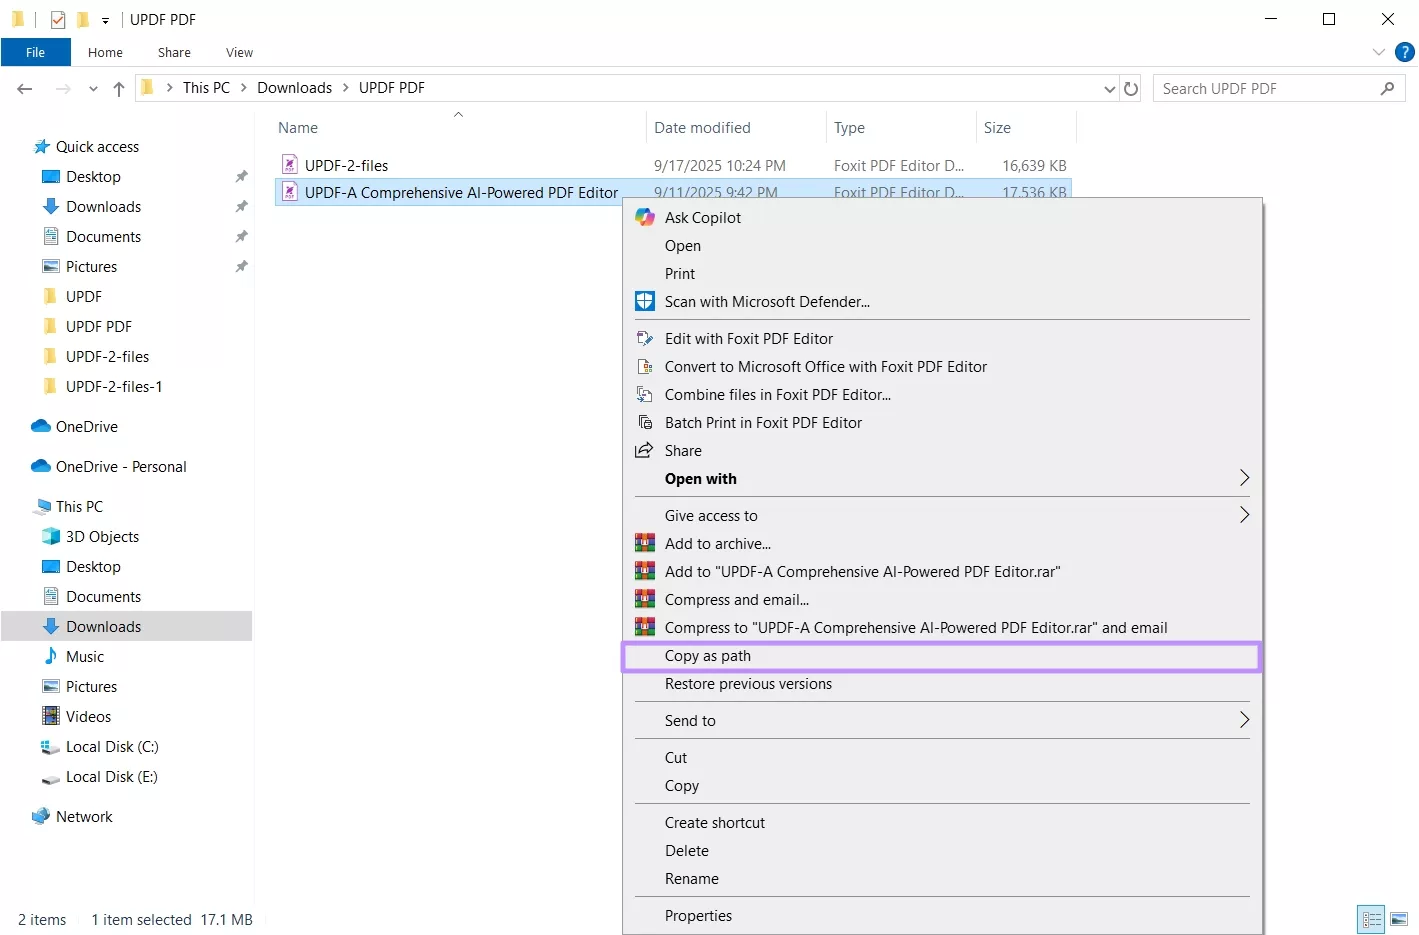Open the Home ribbon tab
This screenshot has width=1419, height=935.
click(x=105, y=52)
